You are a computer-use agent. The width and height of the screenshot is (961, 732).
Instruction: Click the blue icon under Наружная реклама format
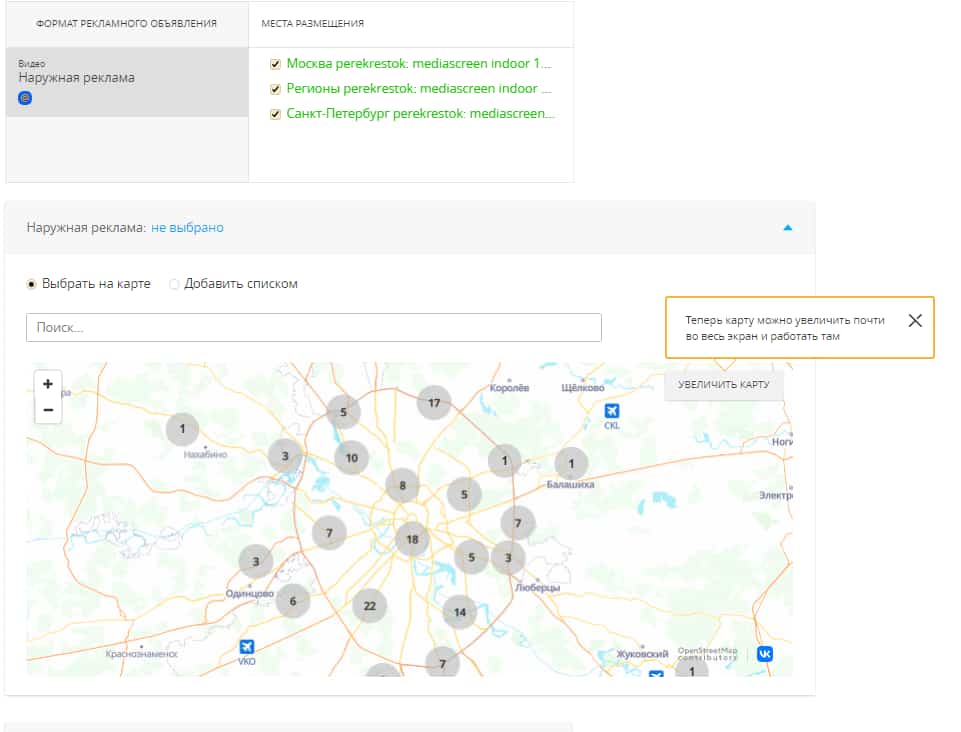pos(25,97)
